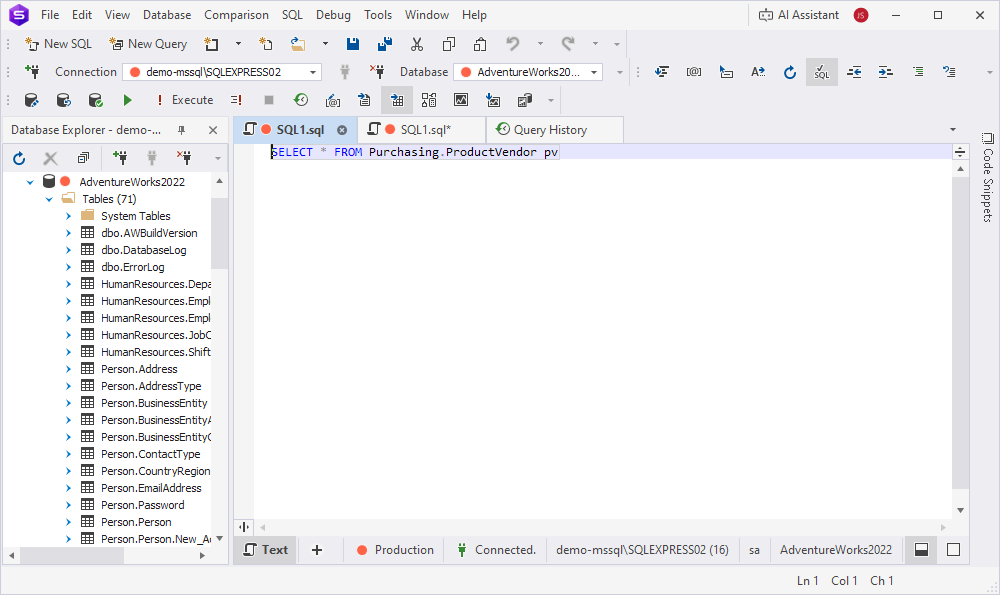This screenshot has width=1000, height=595.
Task: Click the Save All documents icon
Action: pos(384,43)
